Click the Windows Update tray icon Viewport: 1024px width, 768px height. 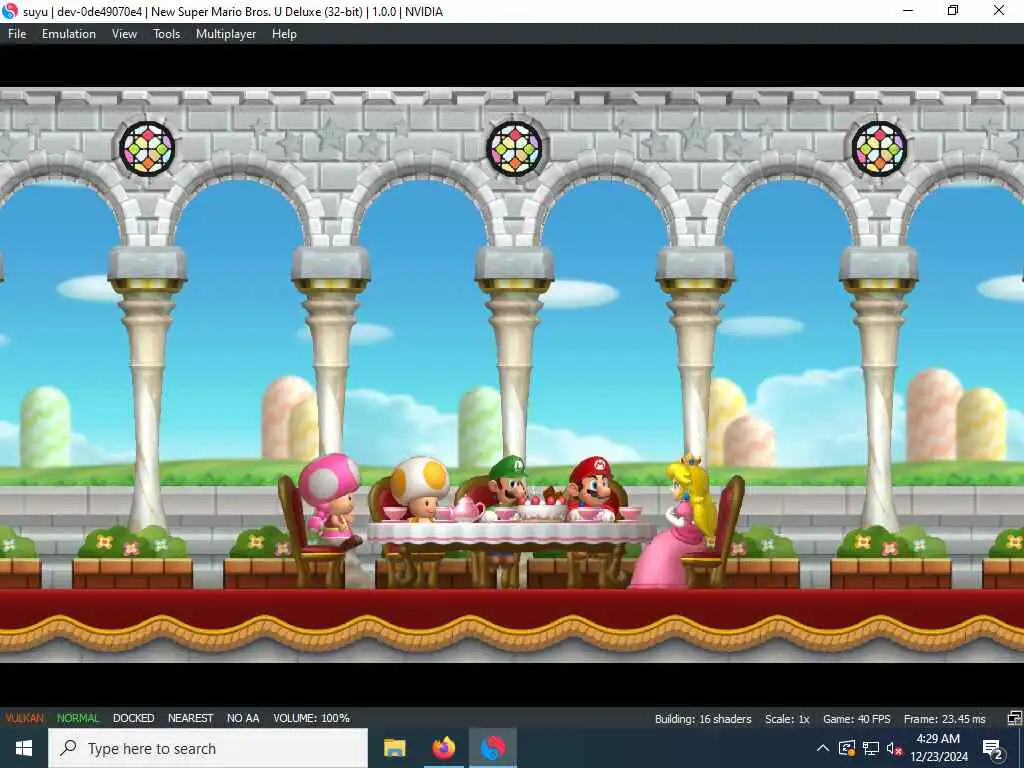point(846,748)
